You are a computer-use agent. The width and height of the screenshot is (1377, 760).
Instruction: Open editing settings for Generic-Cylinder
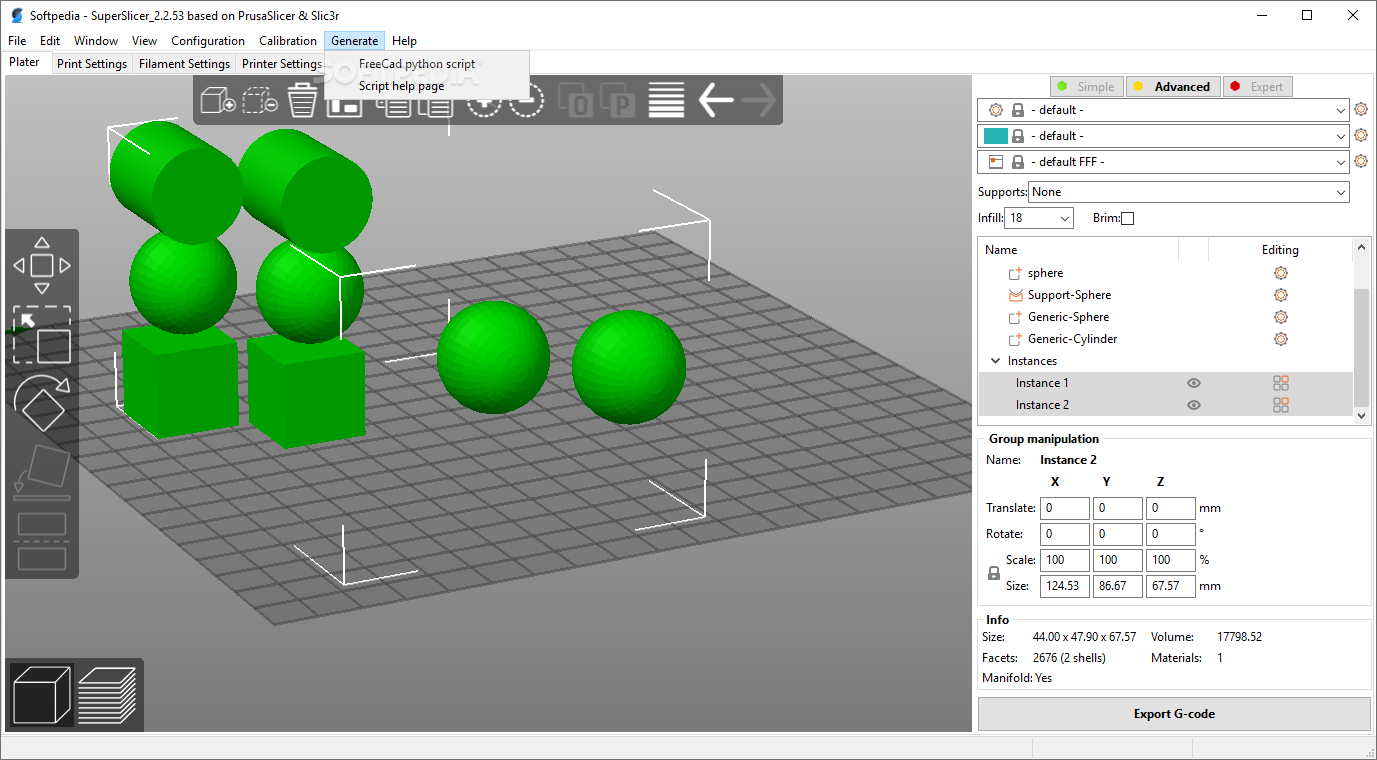(x=1281, y=339)
